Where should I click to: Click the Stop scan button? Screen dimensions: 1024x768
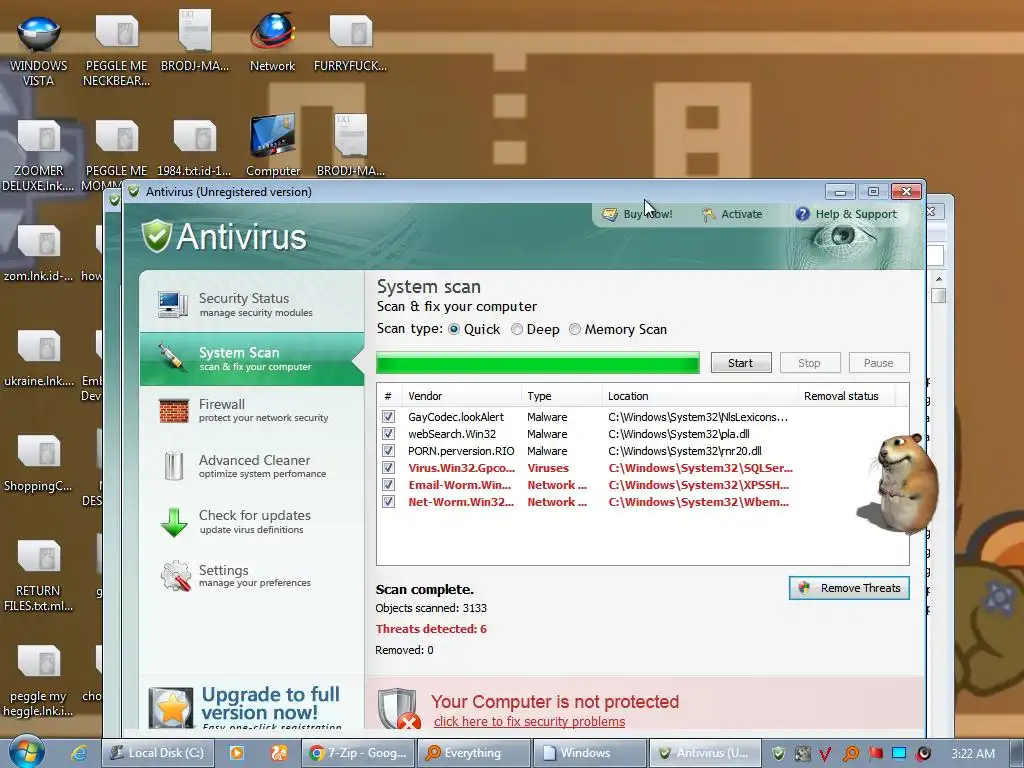coord(809,362)
